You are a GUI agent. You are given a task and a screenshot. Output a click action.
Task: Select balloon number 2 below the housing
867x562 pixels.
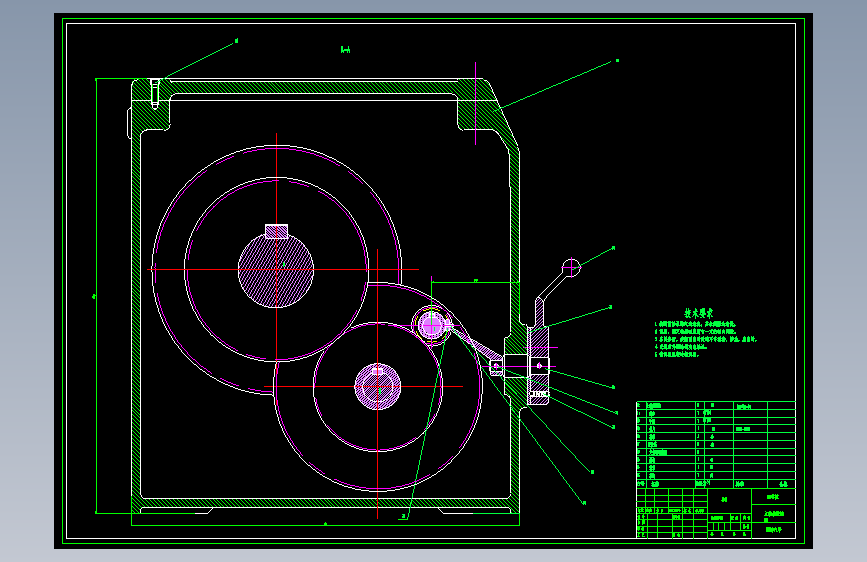click(404, 516)
